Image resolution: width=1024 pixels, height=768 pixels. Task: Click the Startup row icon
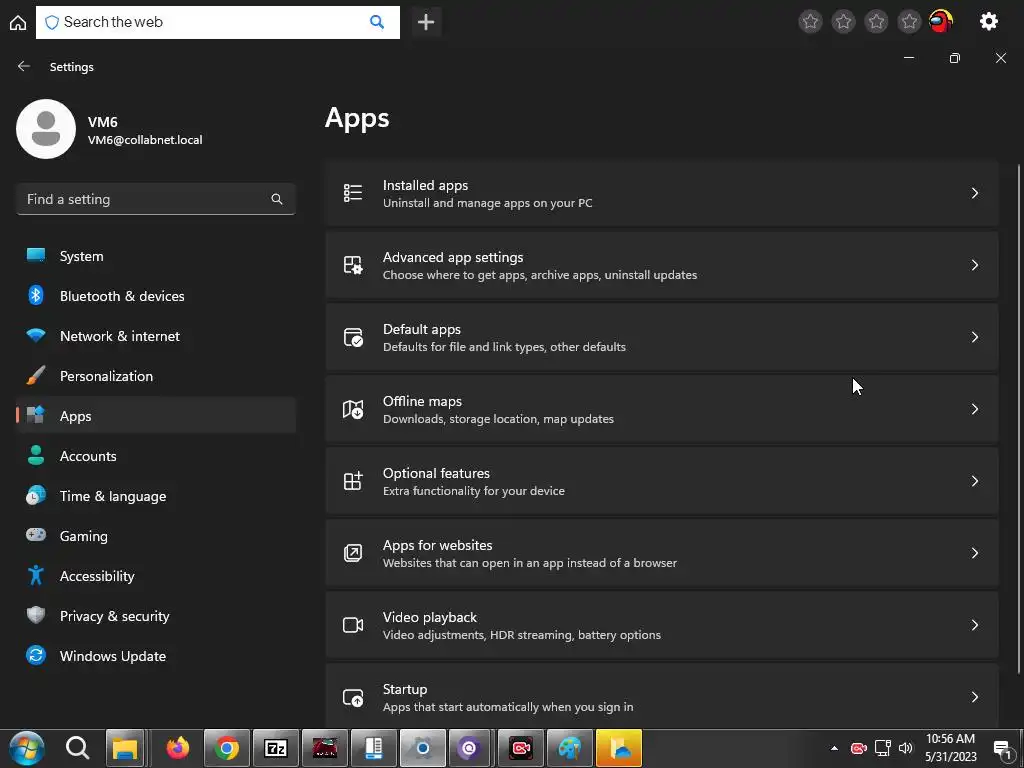[353, 697]
